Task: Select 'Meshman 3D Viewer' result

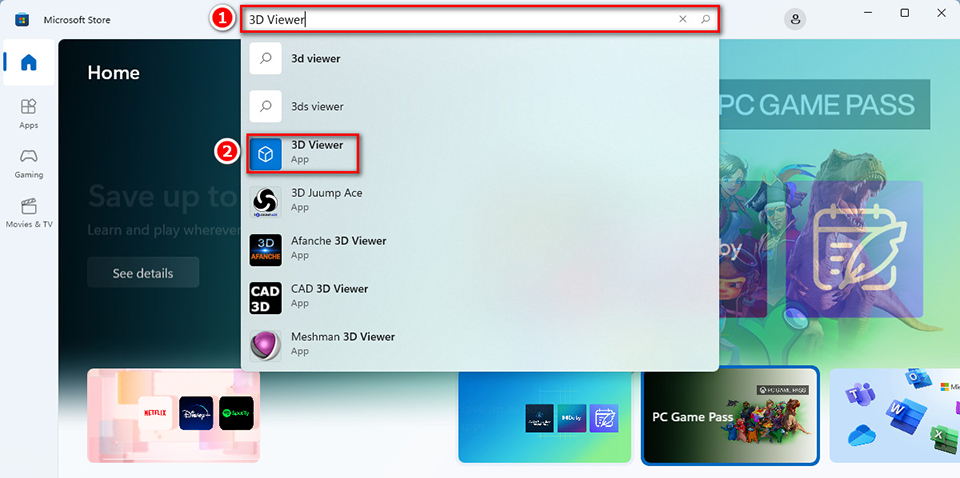Action: coord(479,344)
